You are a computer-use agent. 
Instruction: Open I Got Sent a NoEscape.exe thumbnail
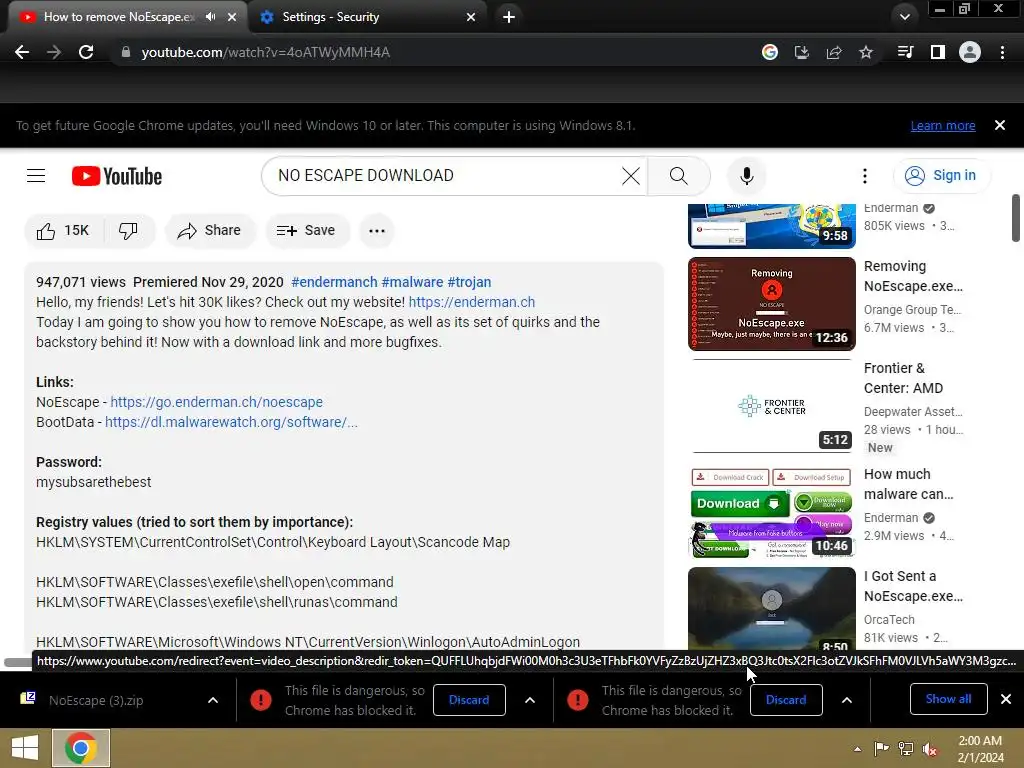coord(772,609)
